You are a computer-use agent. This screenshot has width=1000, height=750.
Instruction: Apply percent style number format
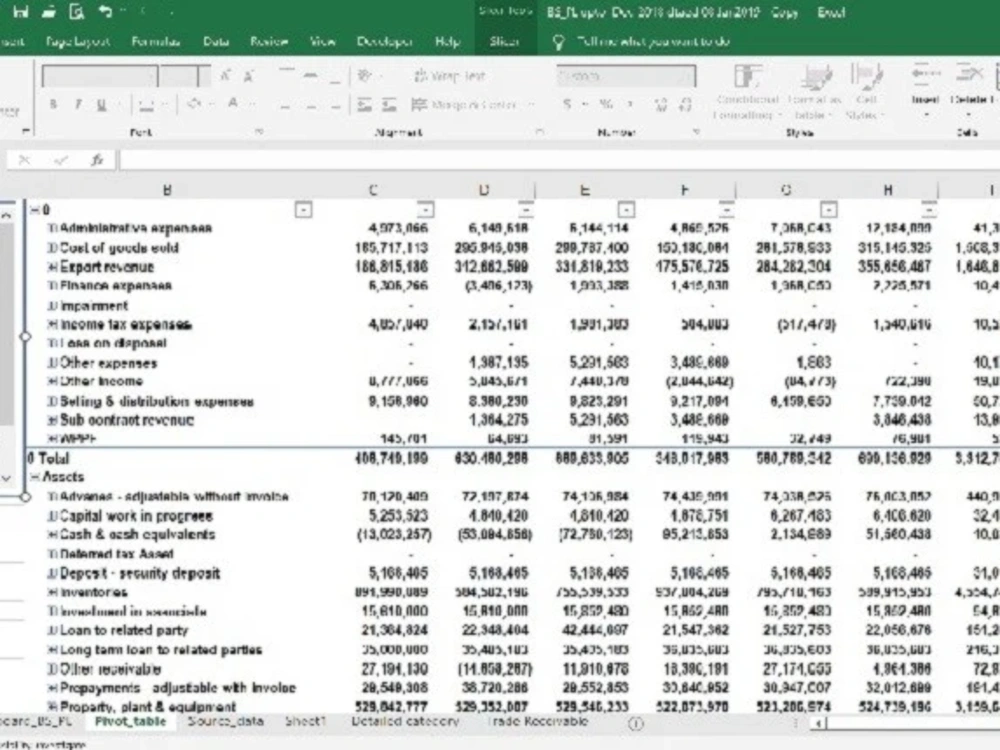(606, 104)
